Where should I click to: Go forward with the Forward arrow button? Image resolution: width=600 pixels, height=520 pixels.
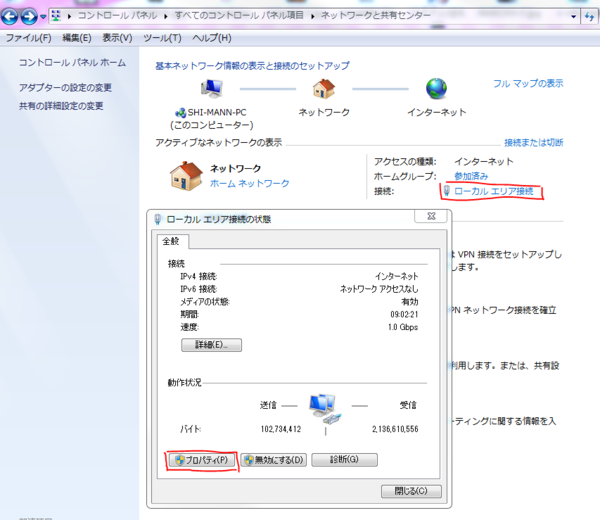29,16
